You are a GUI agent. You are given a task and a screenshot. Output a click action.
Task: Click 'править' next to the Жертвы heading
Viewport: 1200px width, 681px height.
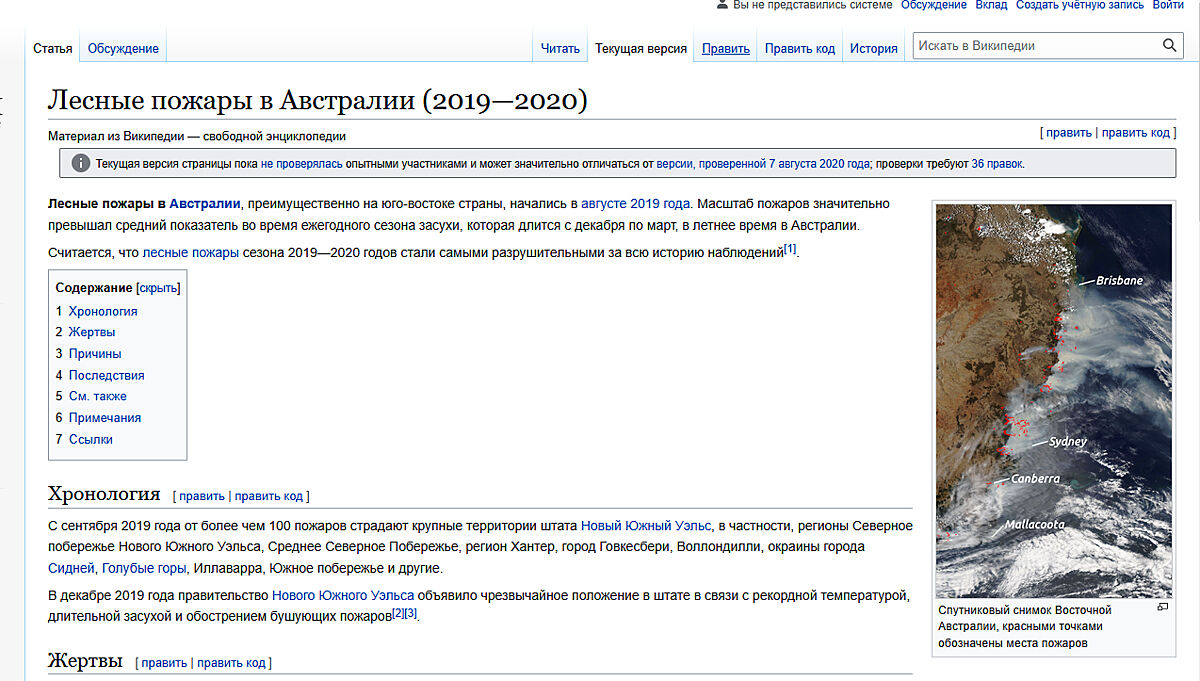pos(164,662)
